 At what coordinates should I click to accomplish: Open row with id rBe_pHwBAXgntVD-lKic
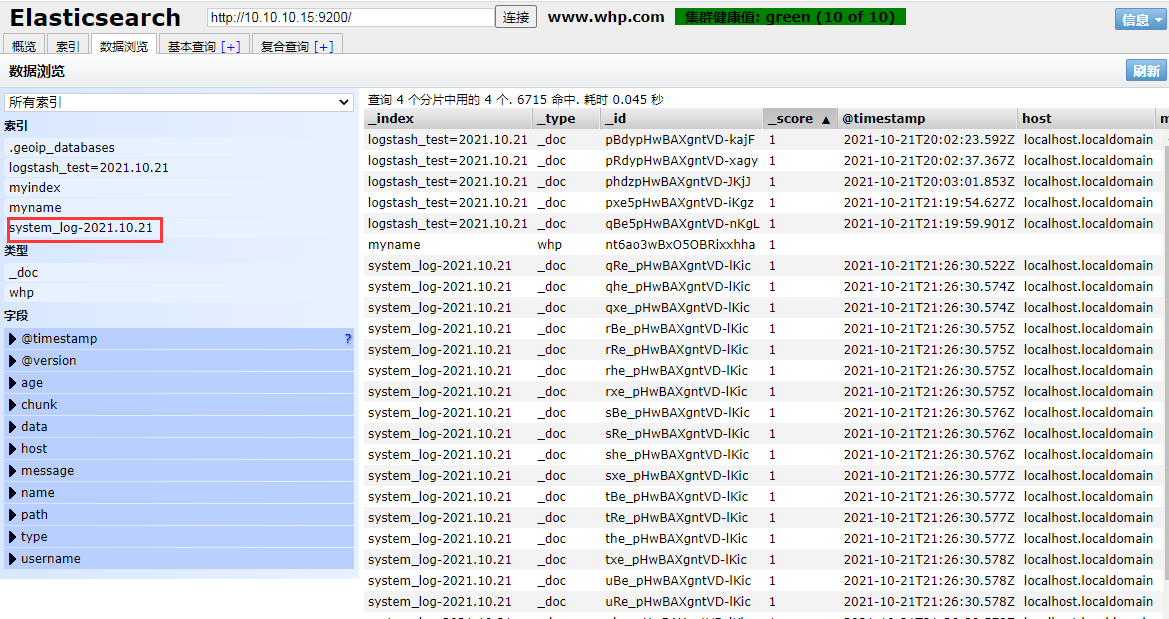coord(677,328)
